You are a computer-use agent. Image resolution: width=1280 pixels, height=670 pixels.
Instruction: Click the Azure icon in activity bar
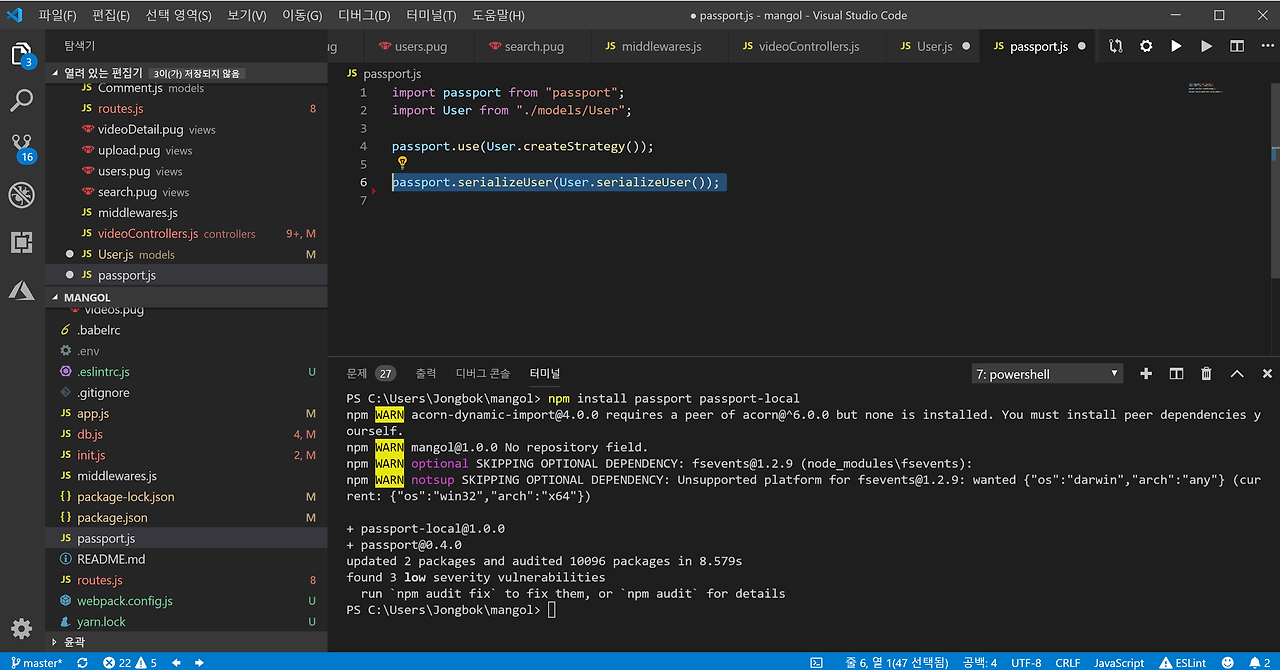[x=21, y=290]
